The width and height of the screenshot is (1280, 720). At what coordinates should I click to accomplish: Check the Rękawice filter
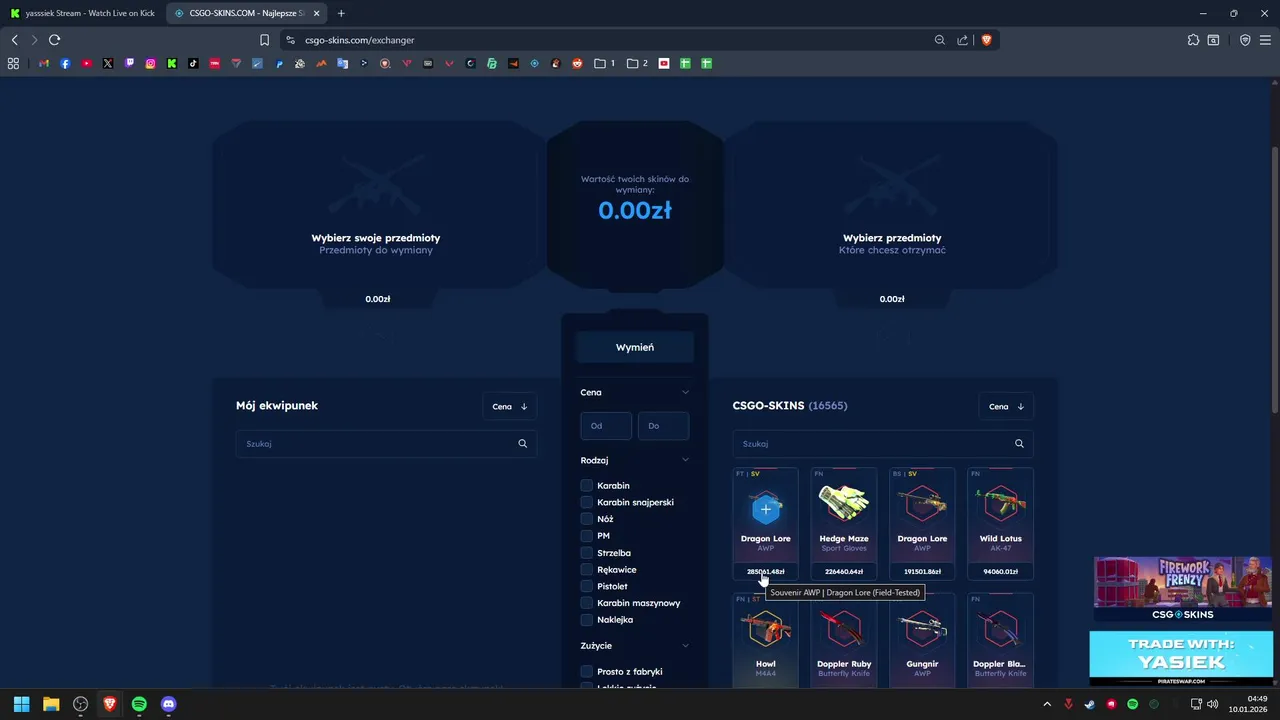[x=587, y=570]
